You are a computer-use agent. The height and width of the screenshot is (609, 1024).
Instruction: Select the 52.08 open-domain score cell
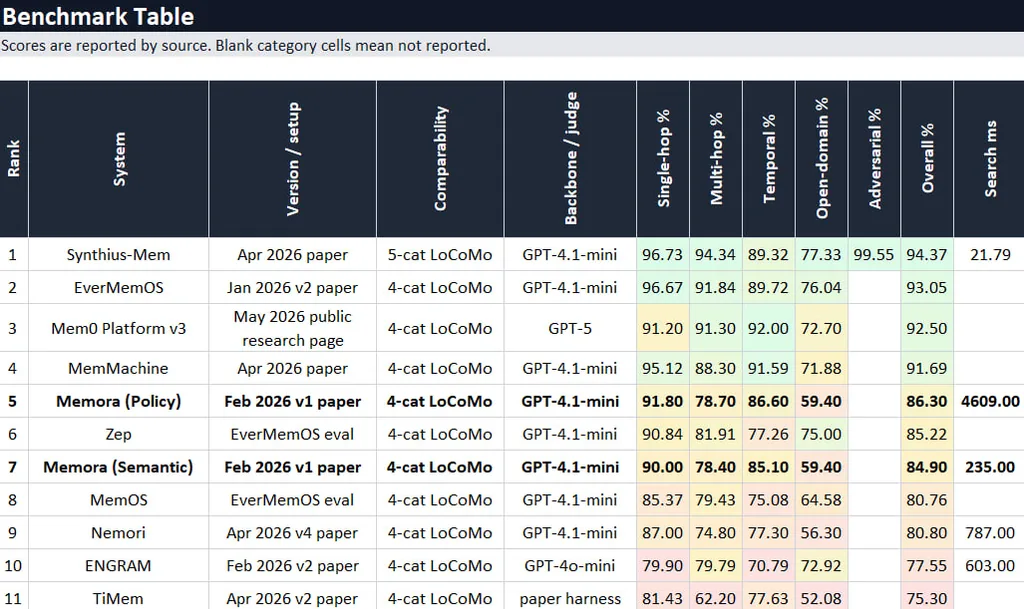[x=822, y=597]
